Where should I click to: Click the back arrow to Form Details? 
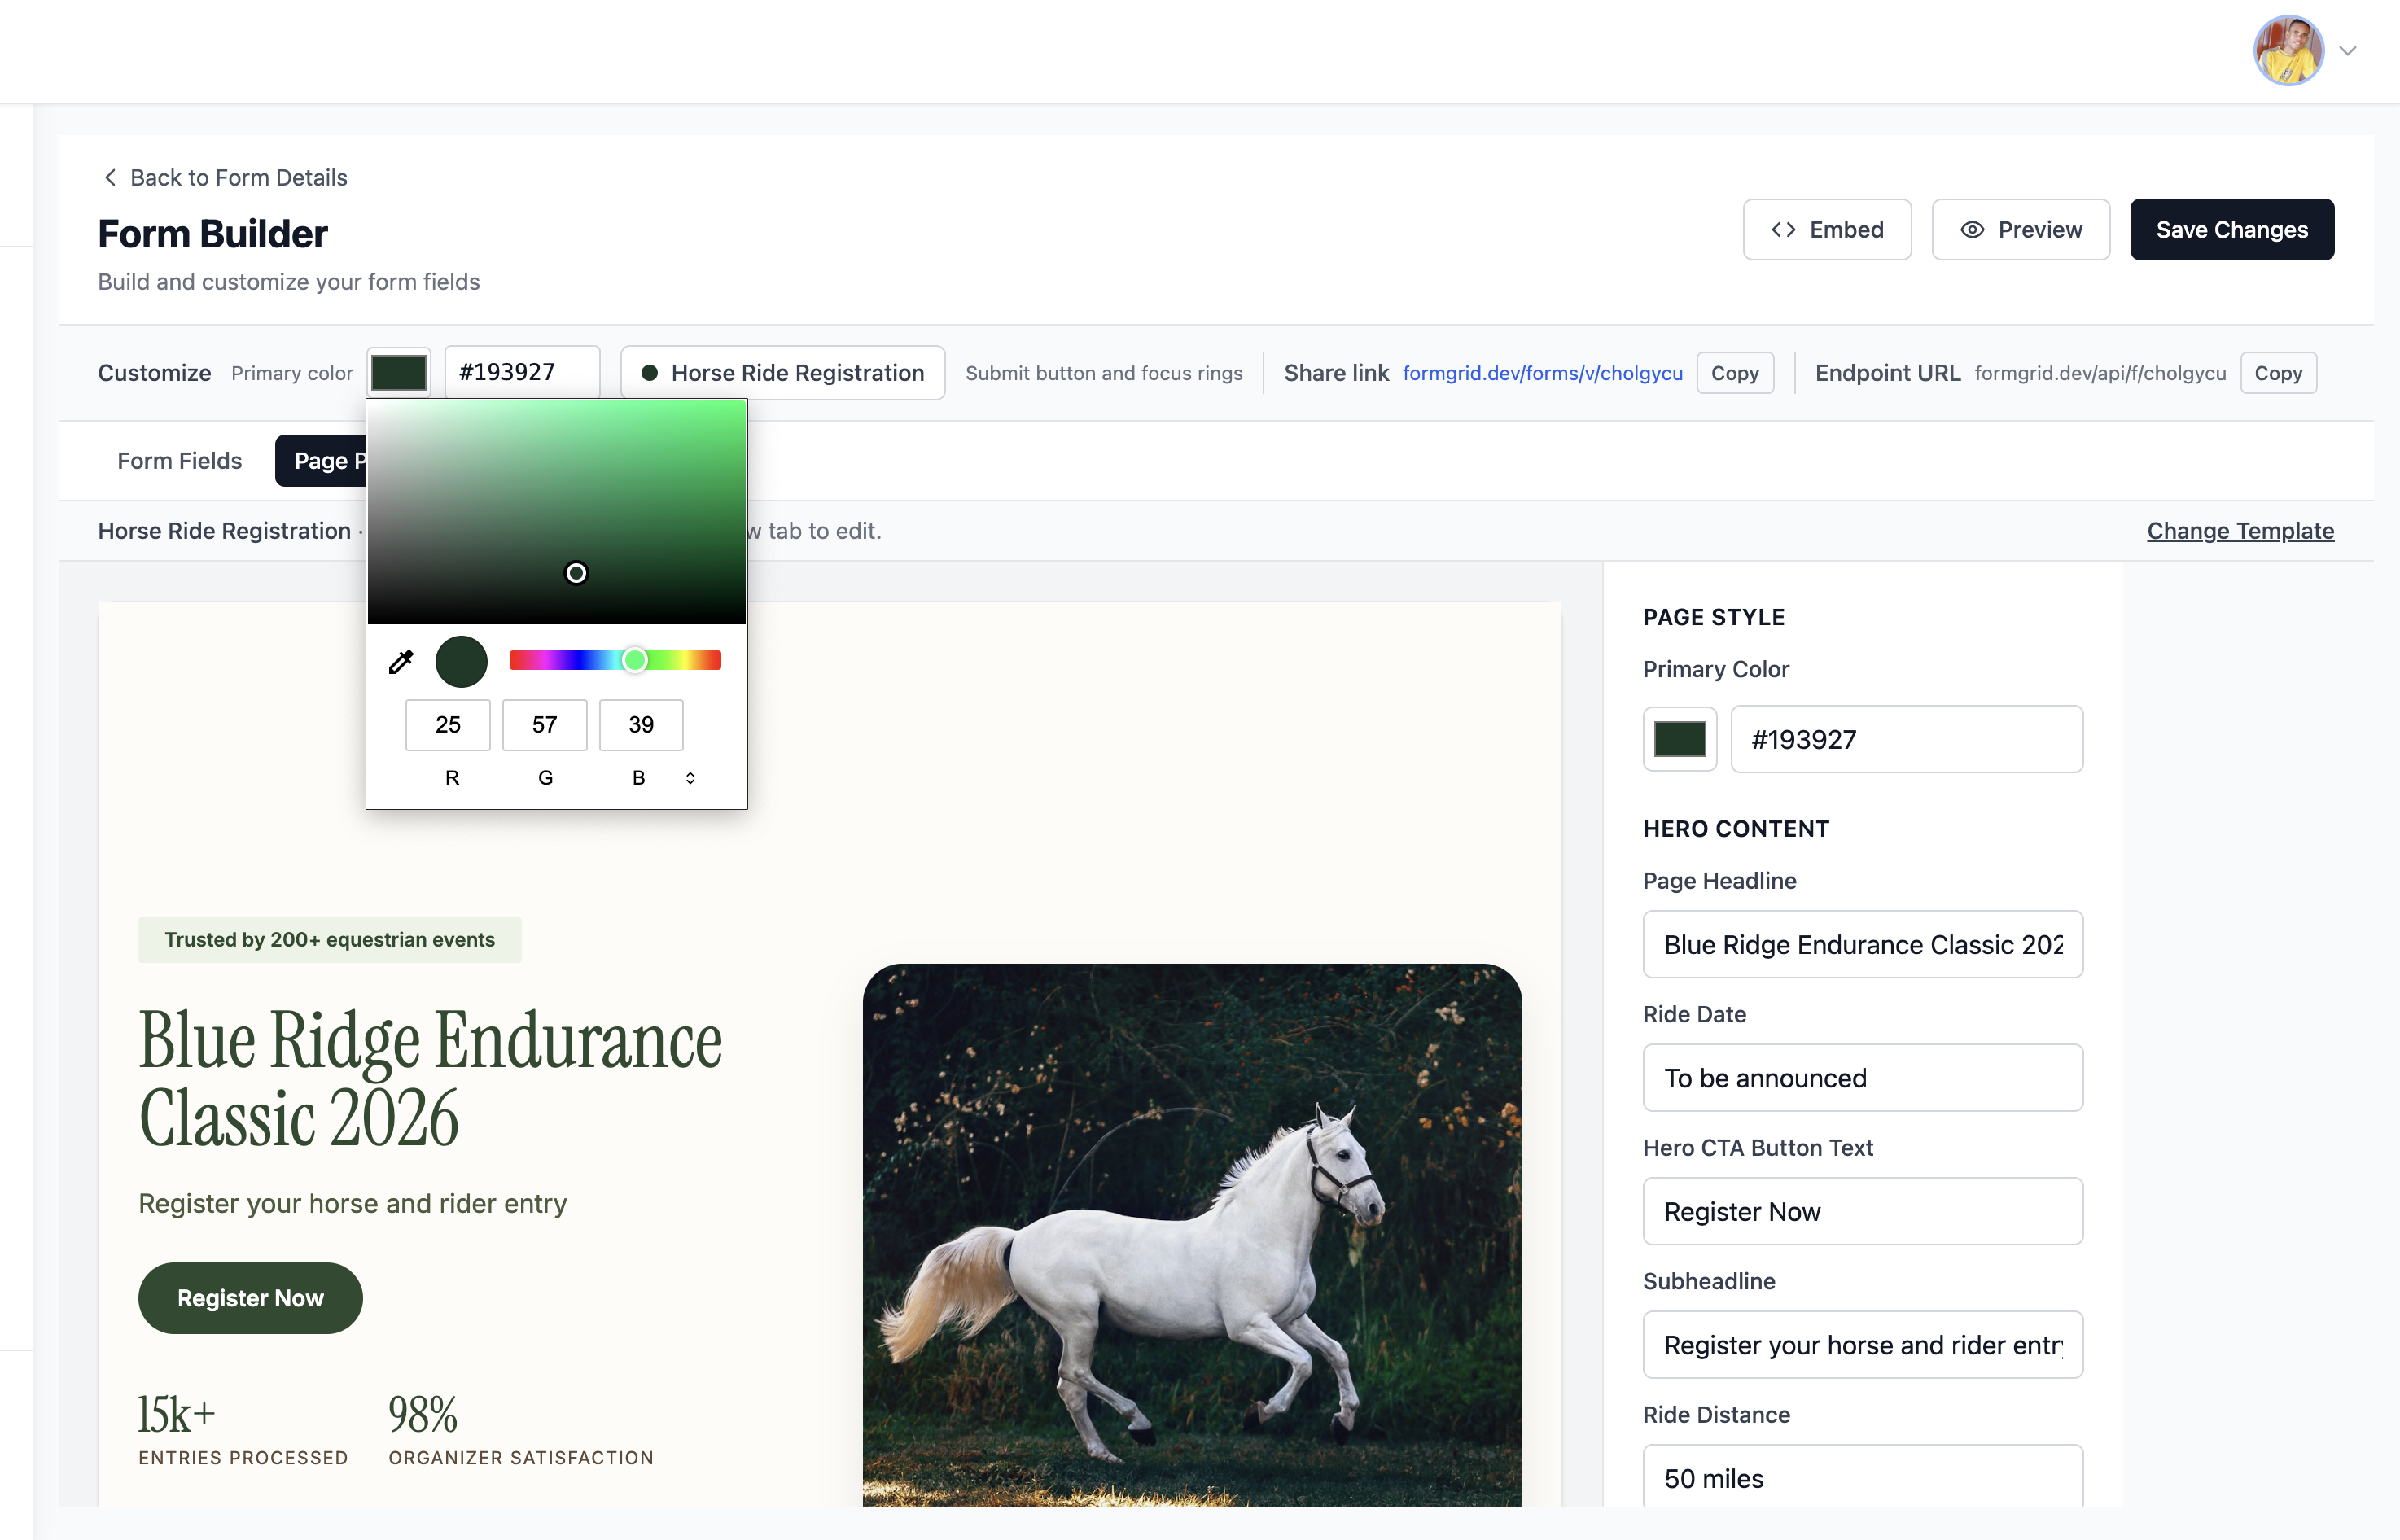110,177
